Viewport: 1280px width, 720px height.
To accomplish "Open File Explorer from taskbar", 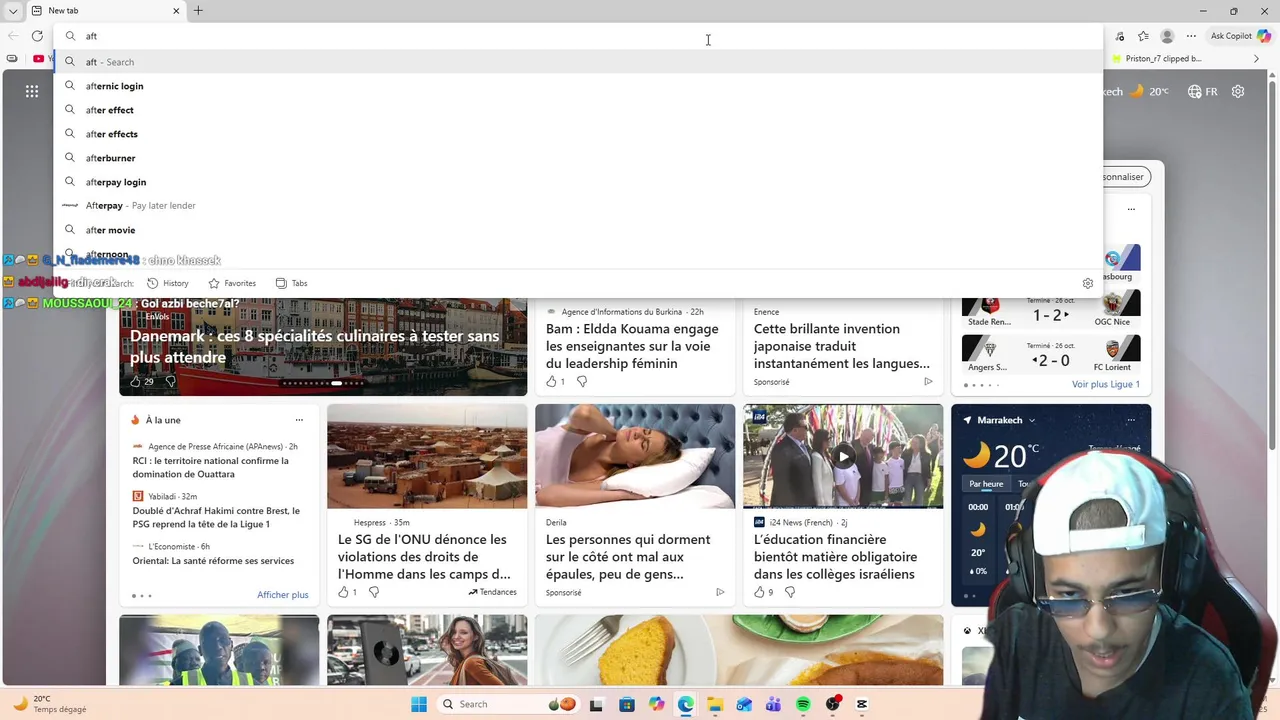I will (715, 704).
